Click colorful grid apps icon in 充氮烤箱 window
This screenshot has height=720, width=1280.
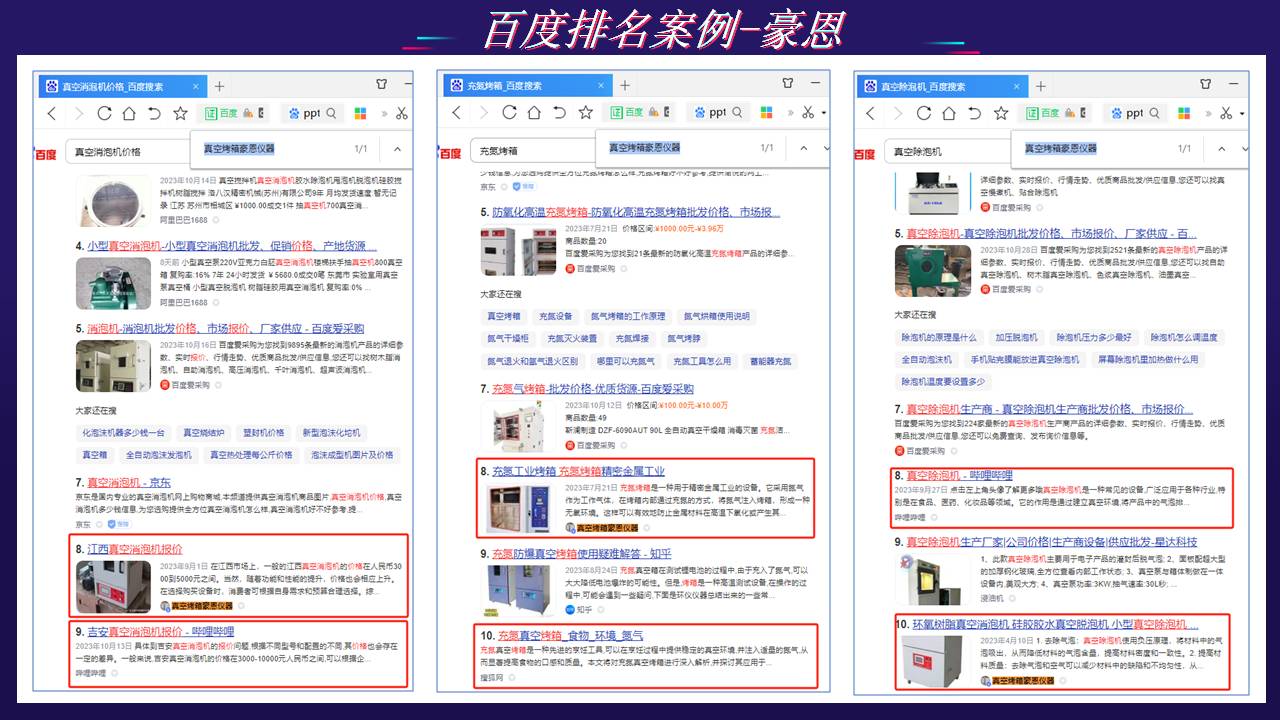click(x=766, y=113)
